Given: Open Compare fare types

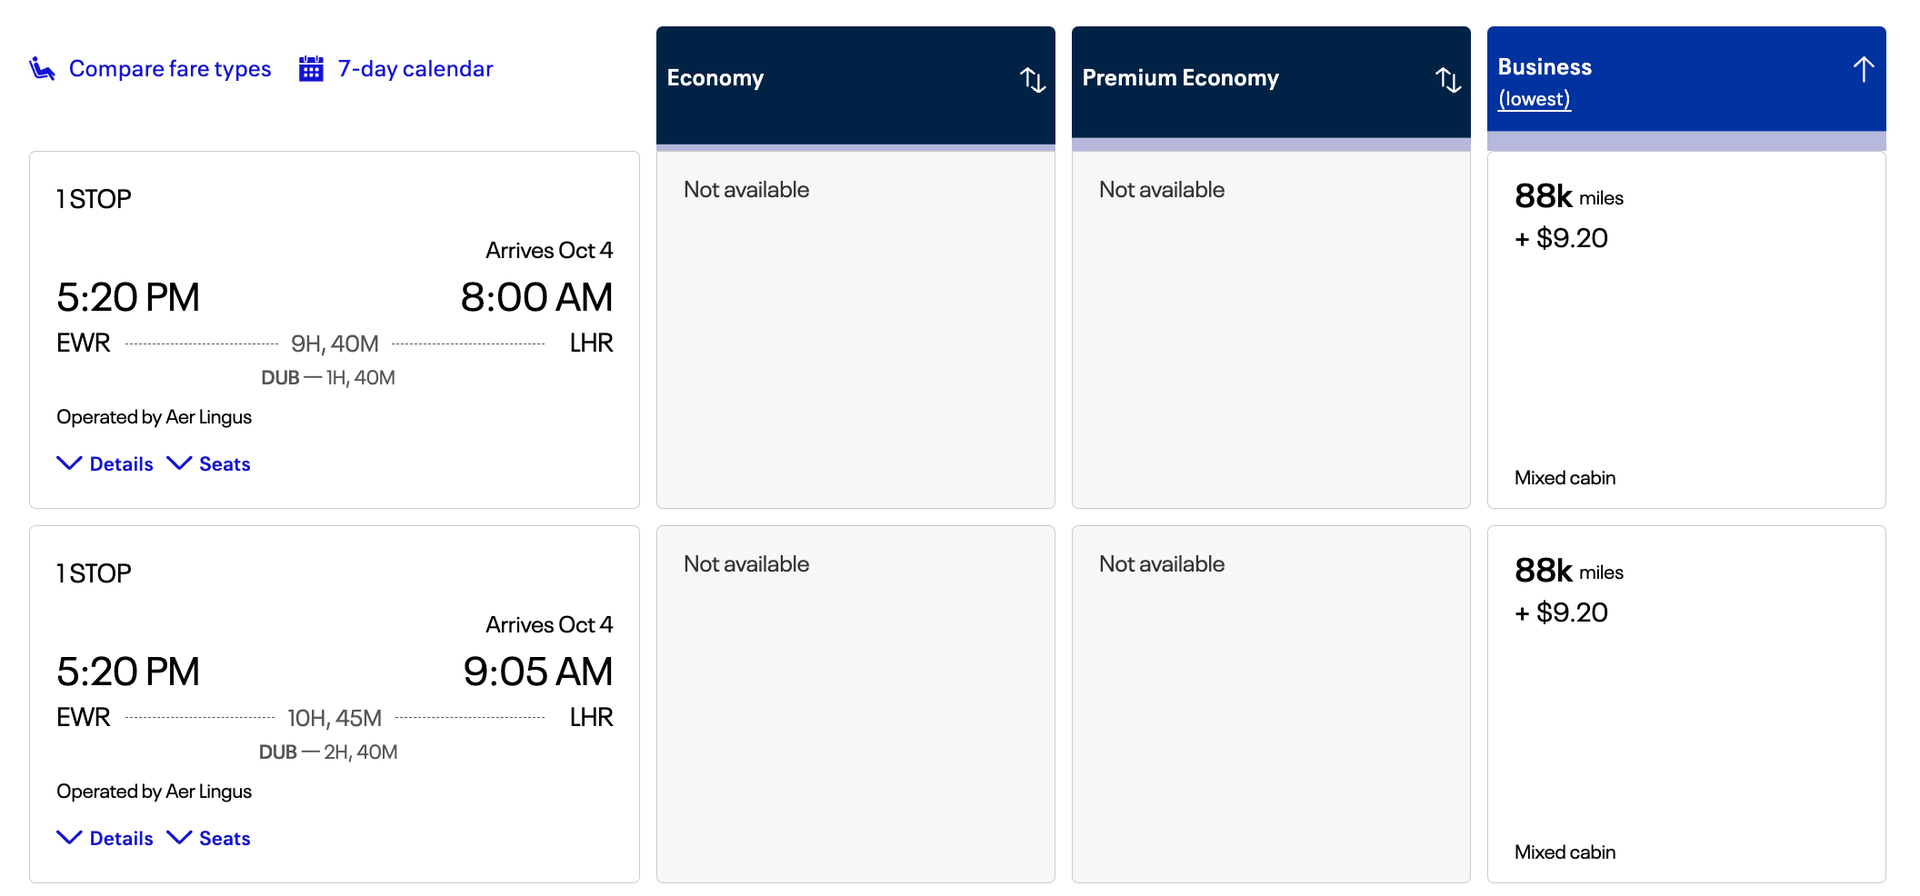Looking at the screenshot, I should [x=169, y=68].
